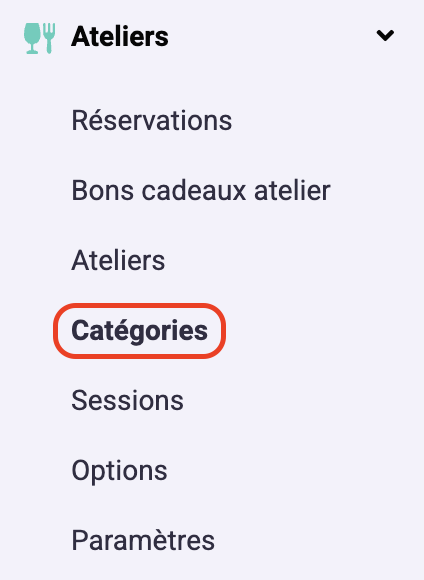Open the Réservations page
424x580 pixels.
[x=152, y=120]
